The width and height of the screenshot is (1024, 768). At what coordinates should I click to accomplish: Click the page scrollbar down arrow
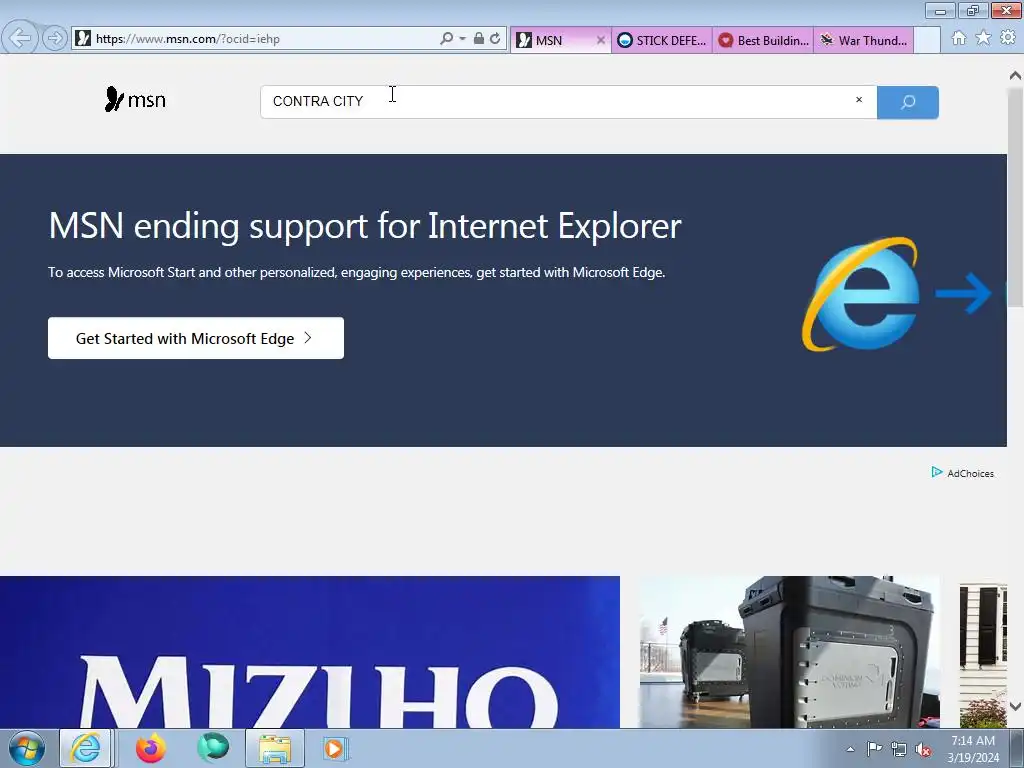point(1015,706)
